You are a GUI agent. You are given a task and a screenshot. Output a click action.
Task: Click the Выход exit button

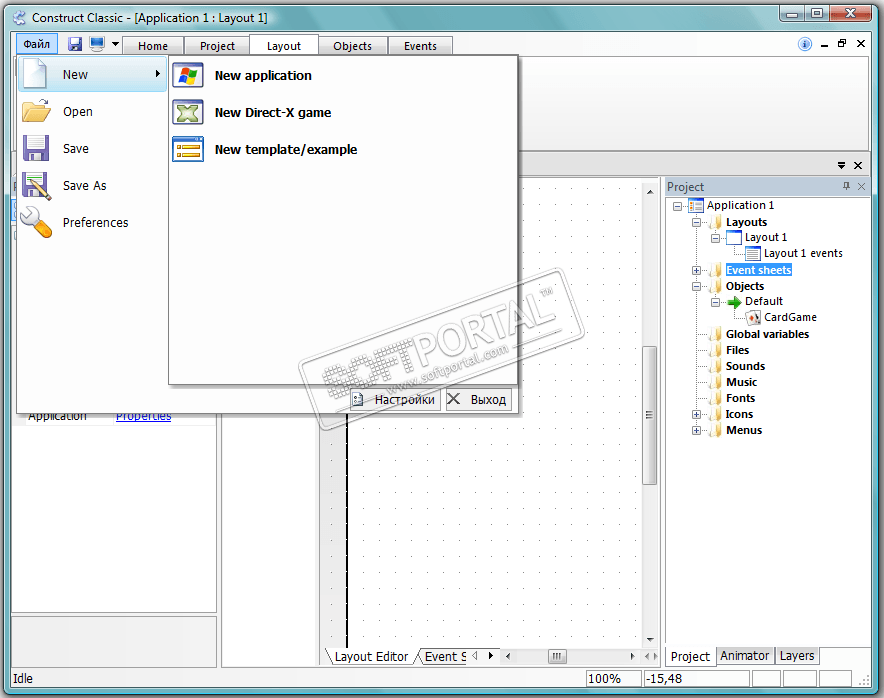click(478, 400)
